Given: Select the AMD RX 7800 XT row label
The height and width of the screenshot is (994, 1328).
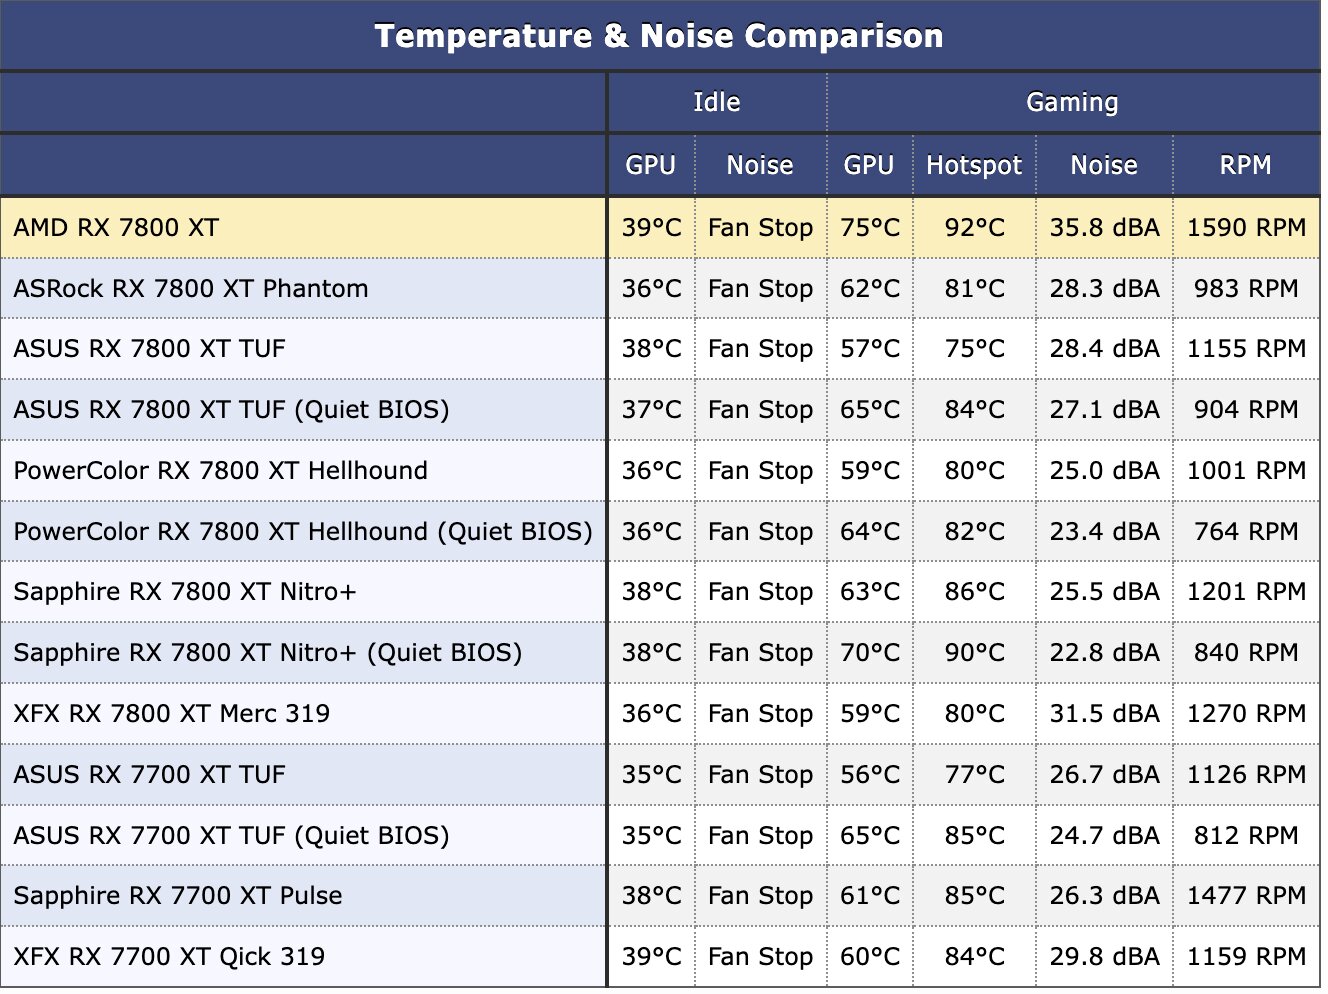Looking at the screenshot, I should 116,228.
